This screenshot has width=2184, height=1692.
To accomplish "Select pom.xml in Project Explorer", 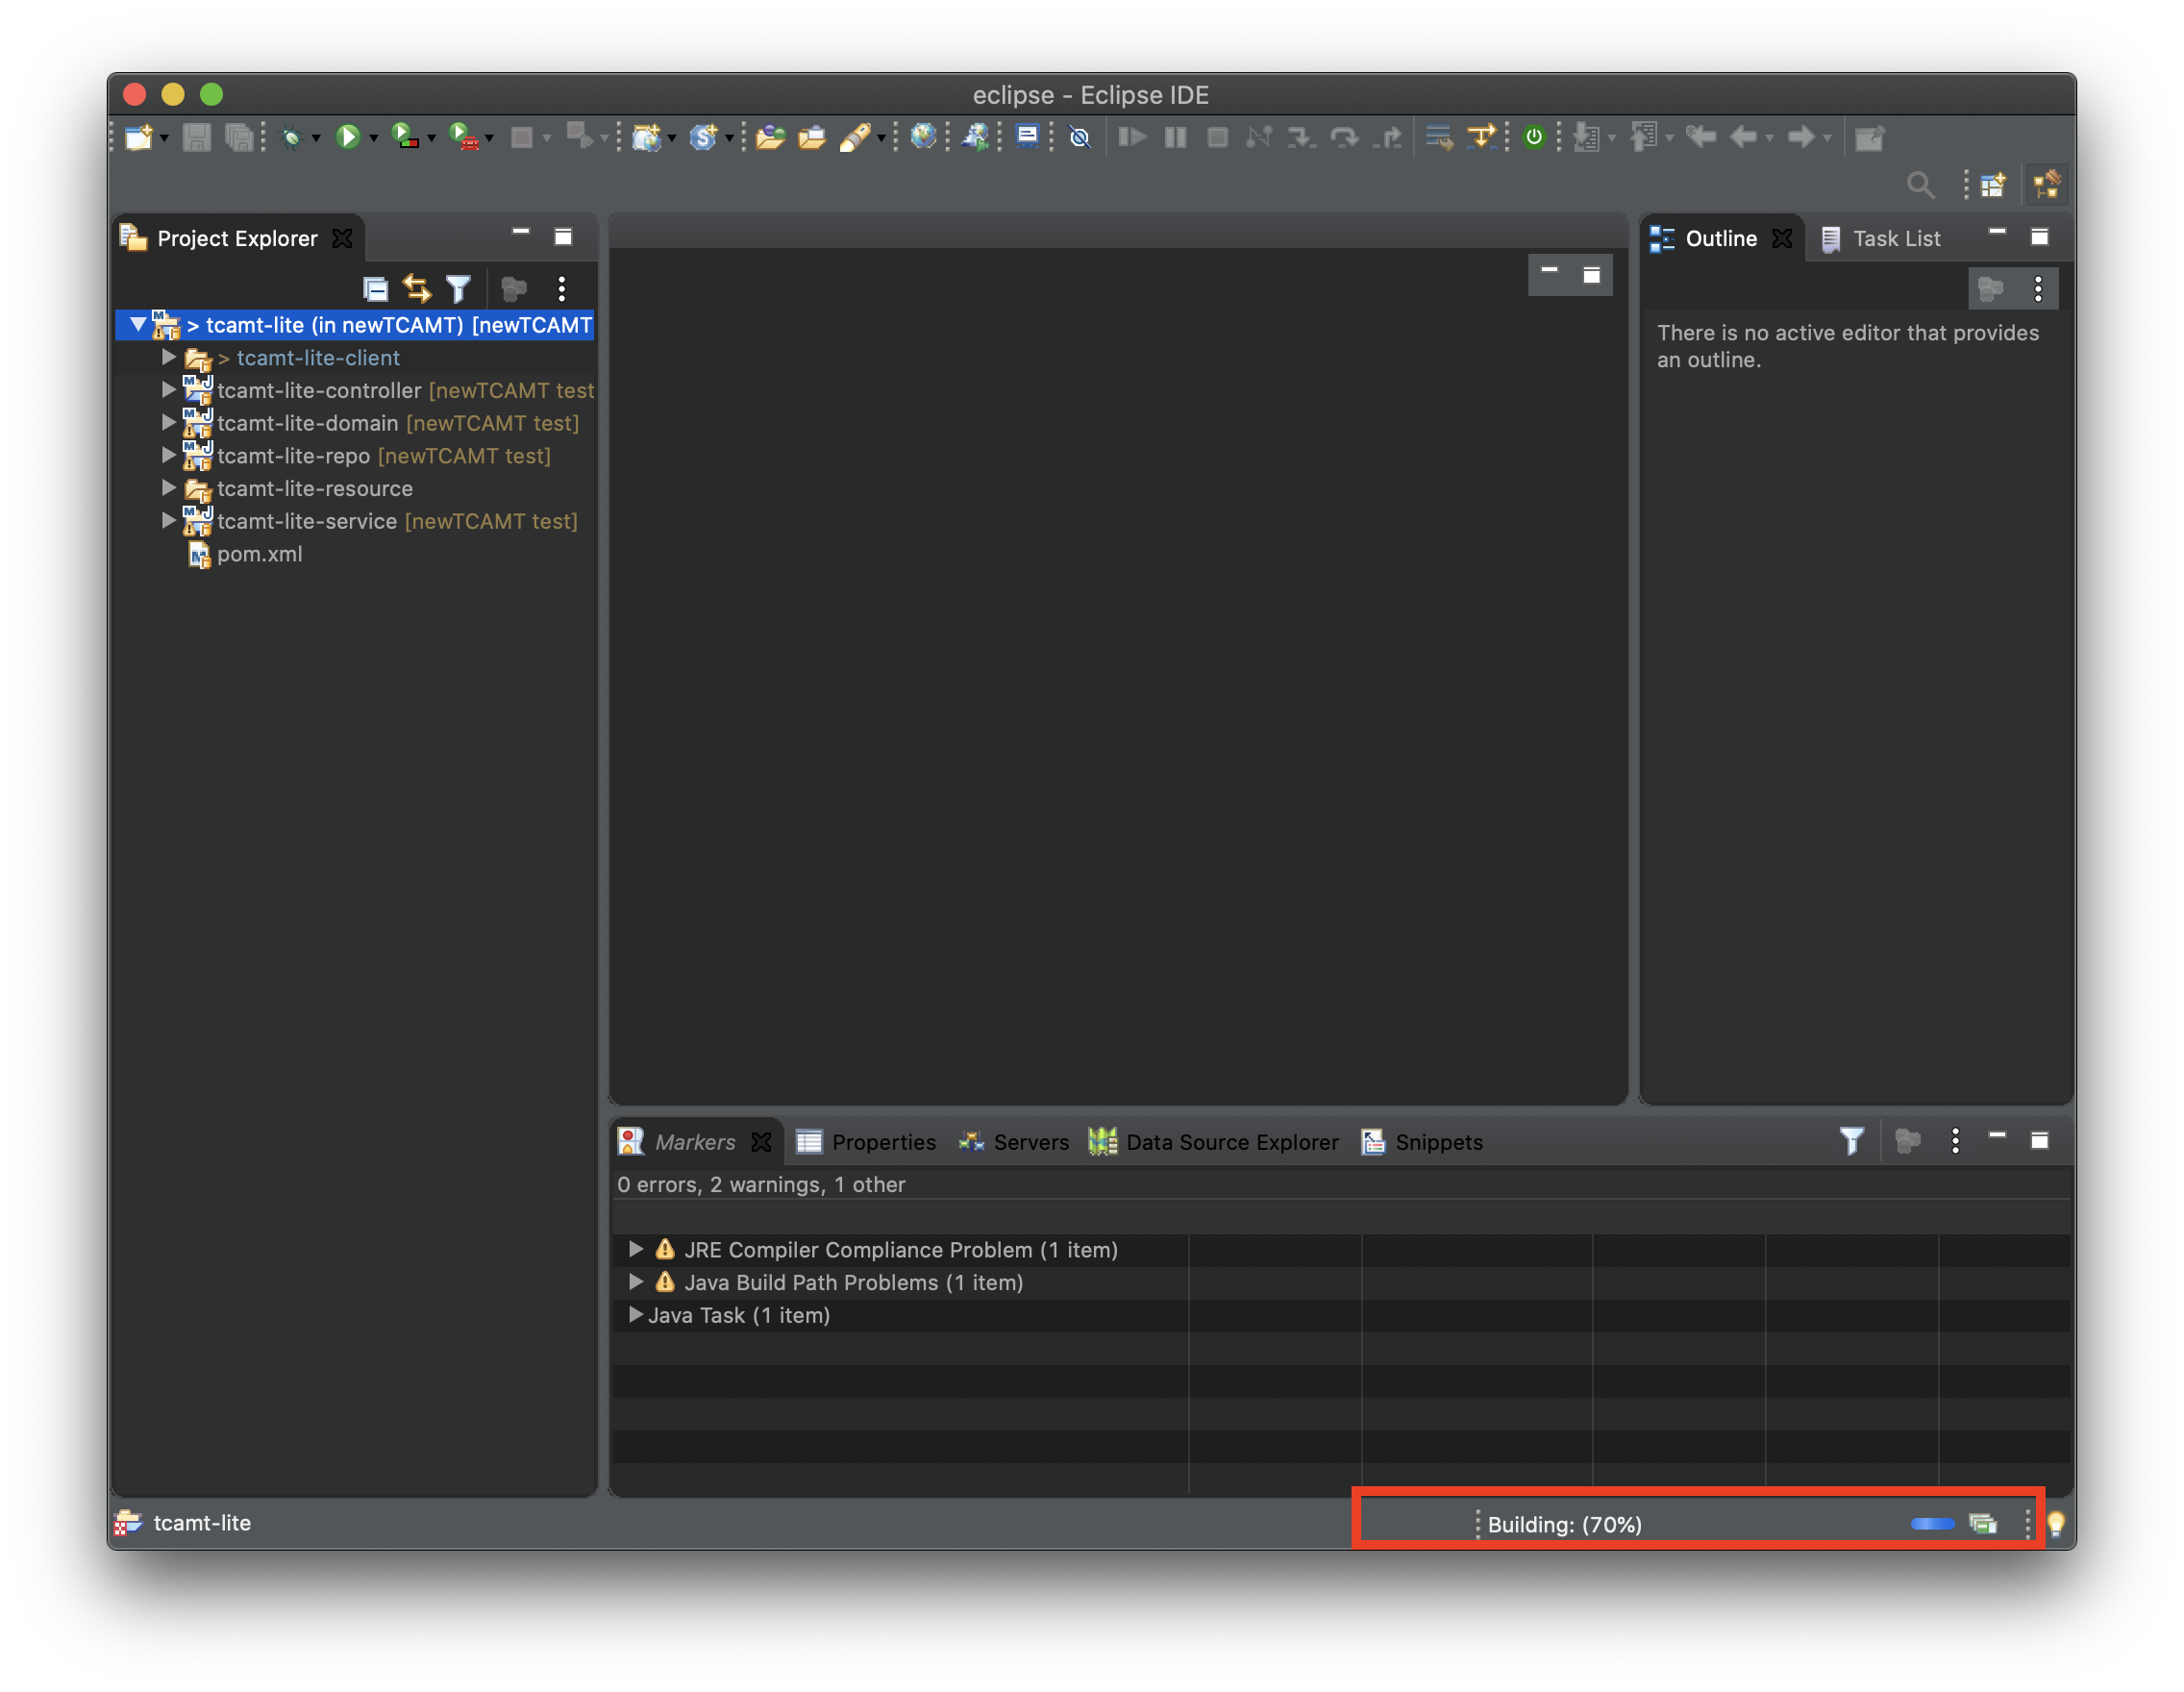I will click(x=259, y=554).
